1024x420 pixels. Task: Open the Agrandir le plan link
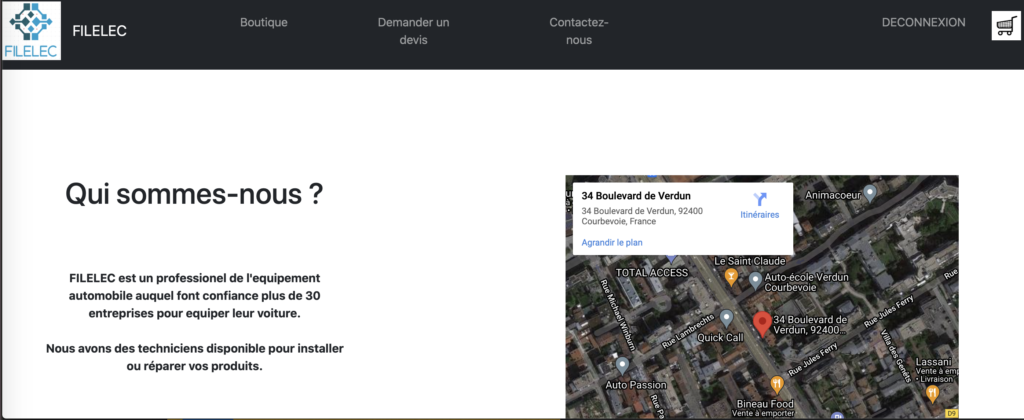(612, 242)
